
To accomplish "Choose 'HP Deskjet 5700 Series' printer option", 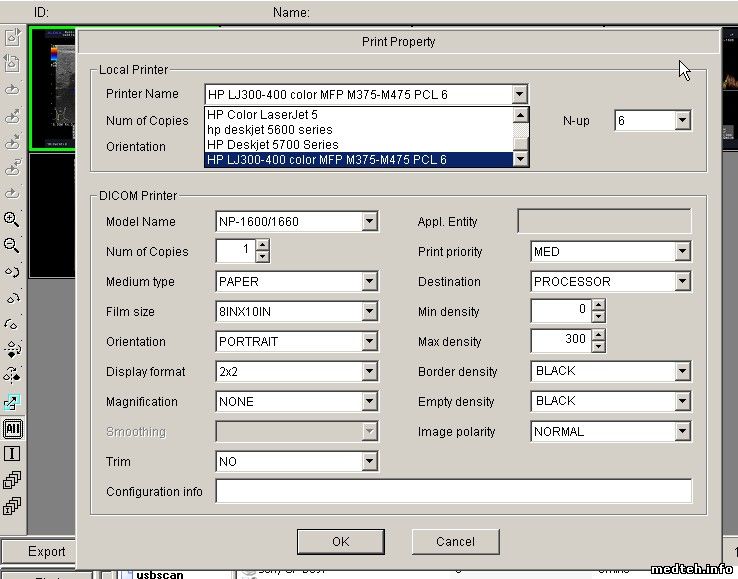I will (x=272, y=145).
